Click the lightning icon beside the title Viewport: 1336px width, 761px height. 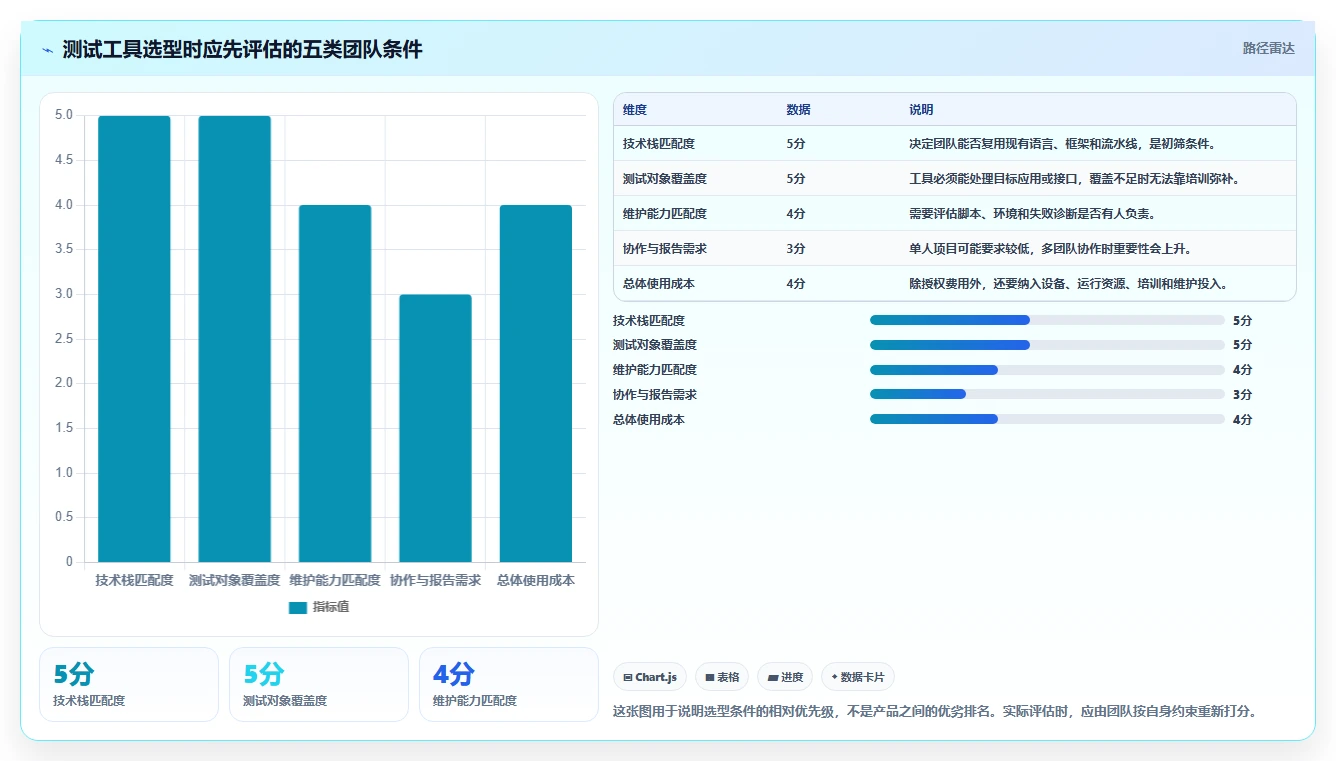[48, 50]
